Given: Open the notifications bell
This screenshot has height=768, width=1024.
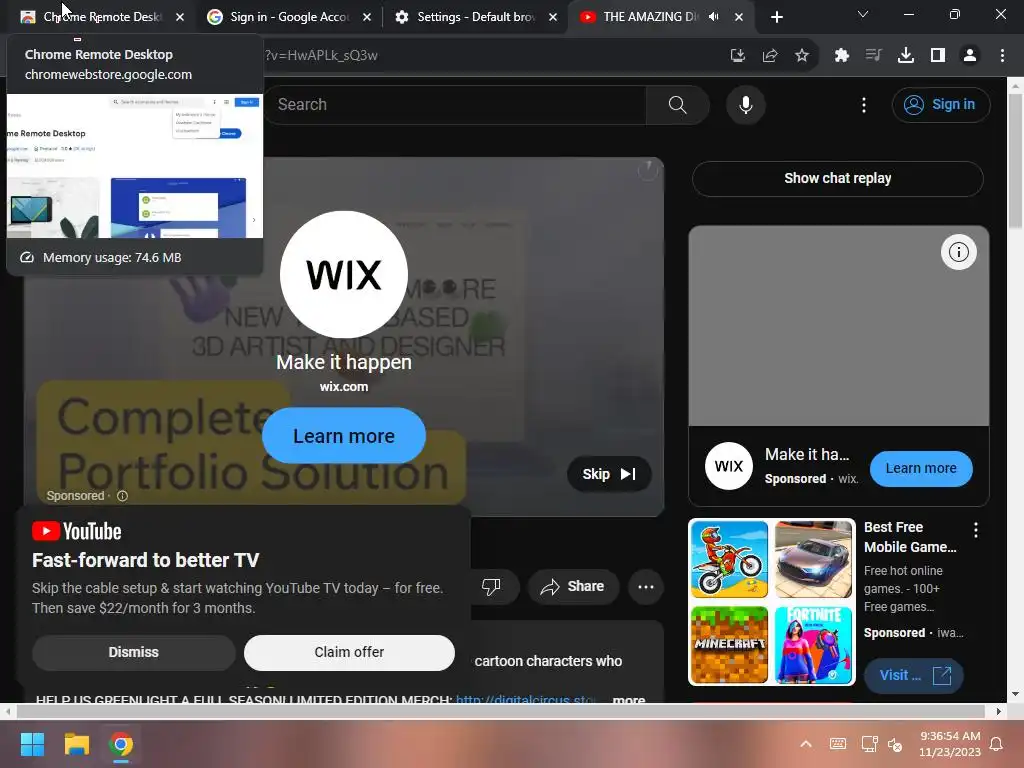Looking at the screenshot, I should click(x=997, y=744).
